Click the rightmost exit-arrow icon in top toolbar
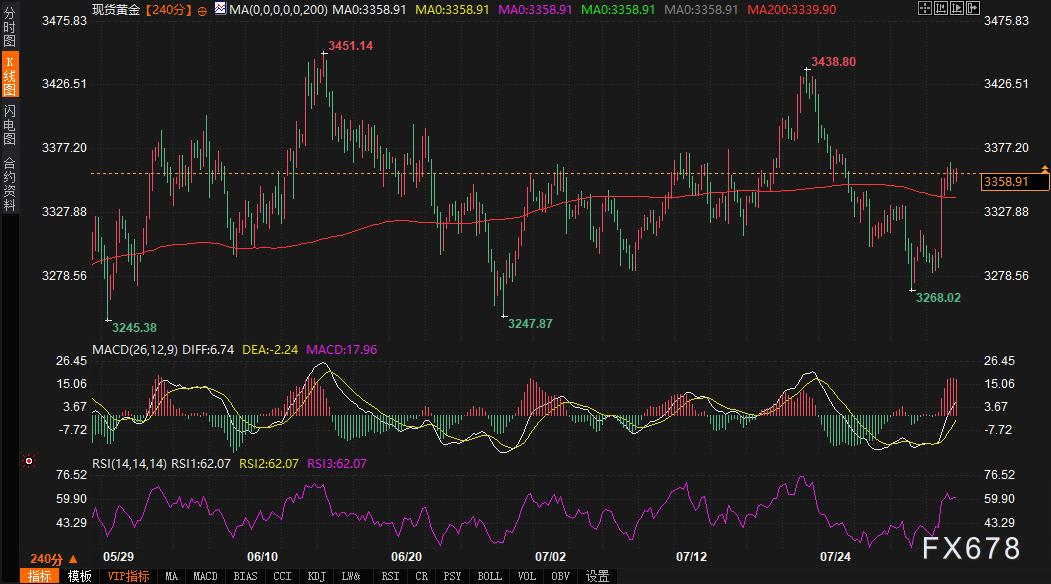Image resolution: width=1051 pixels, height=584 pixels. pyautogui.click(x=971, y=8)
